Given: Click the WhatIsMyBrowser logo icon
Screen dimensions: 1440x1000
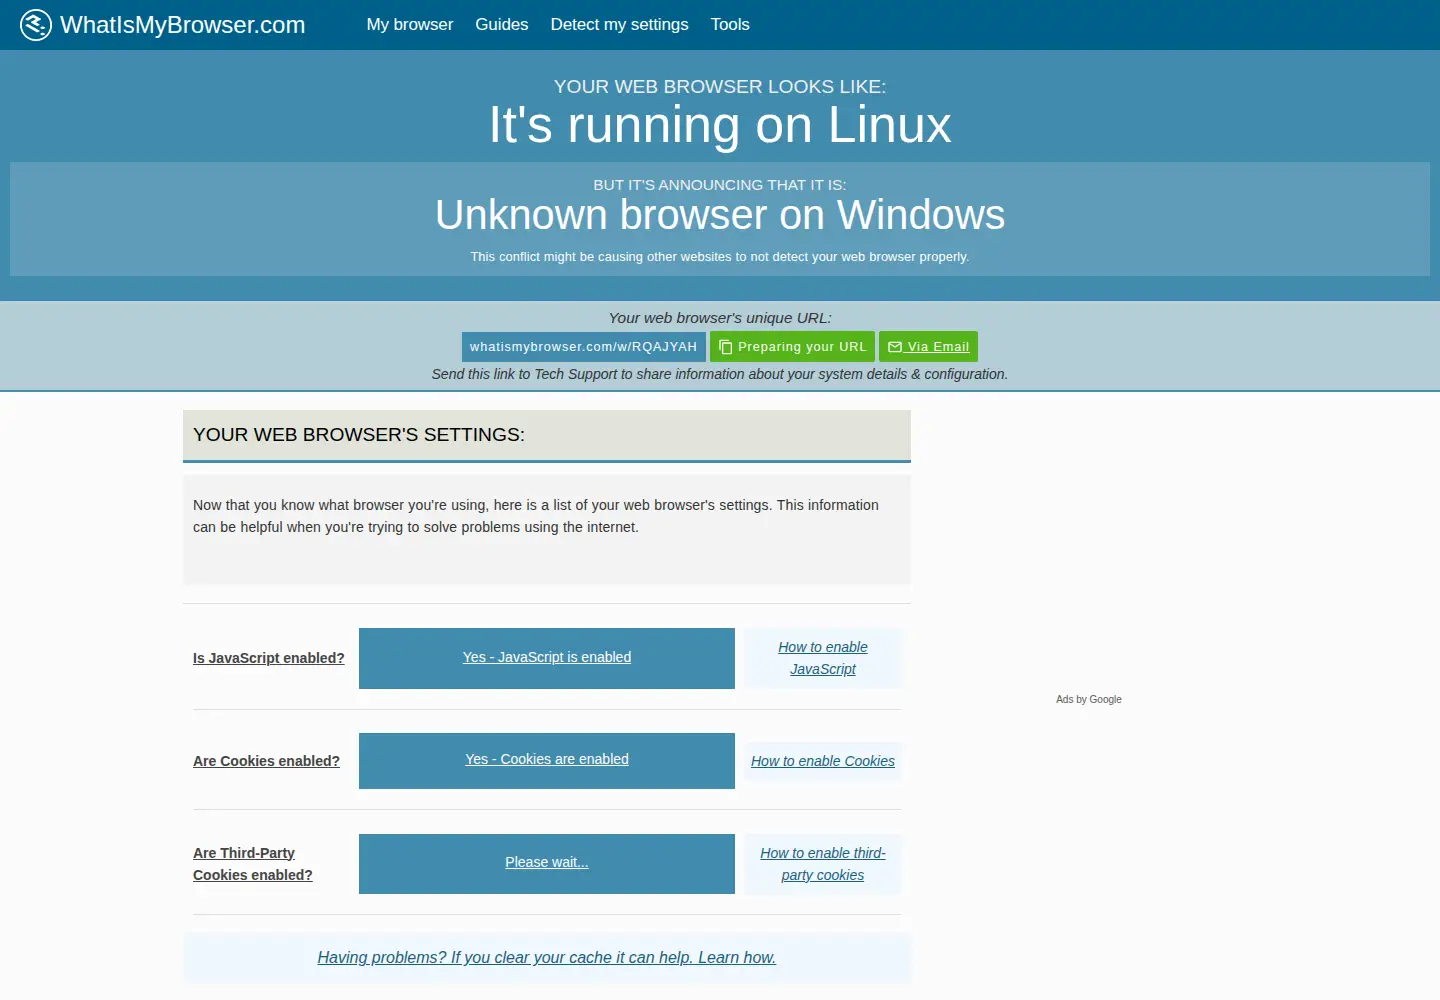Looking at the screenshot, I should (x=36, y=25).
